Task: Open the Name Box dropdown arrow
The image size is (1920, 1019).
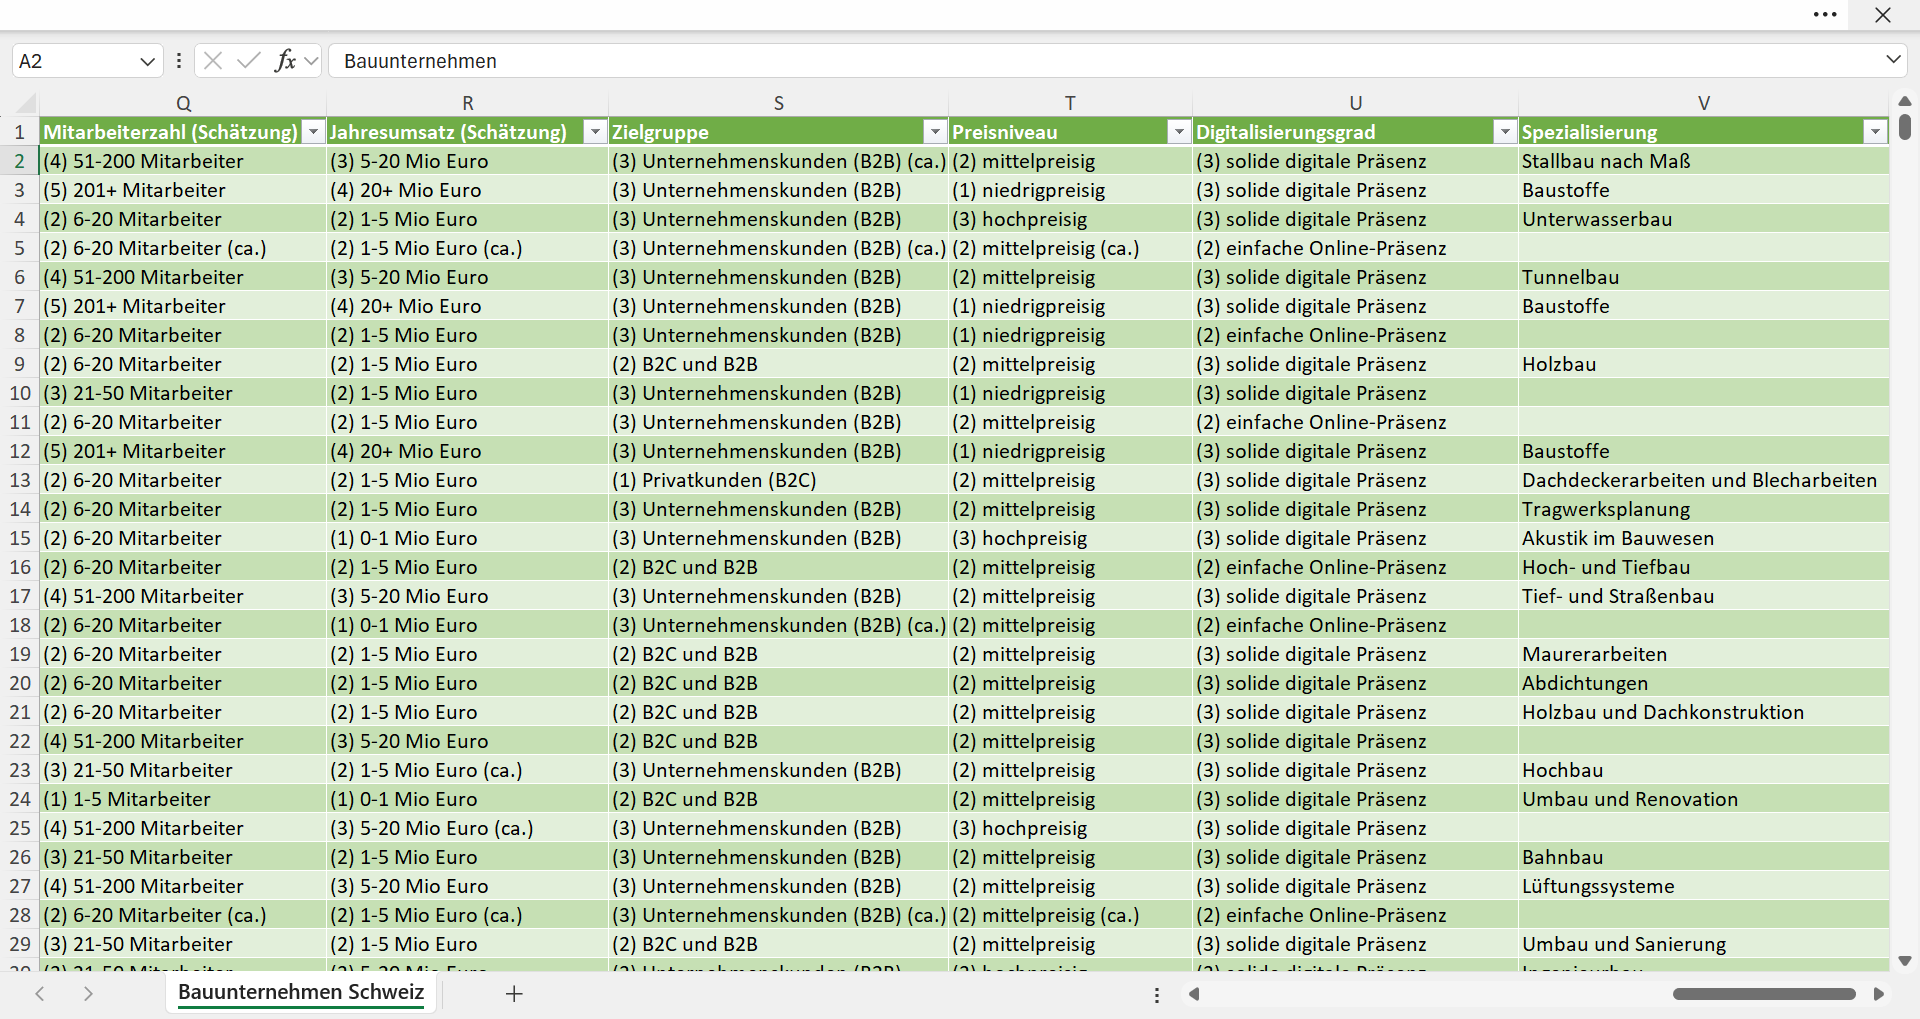Action: pos(147,61)
